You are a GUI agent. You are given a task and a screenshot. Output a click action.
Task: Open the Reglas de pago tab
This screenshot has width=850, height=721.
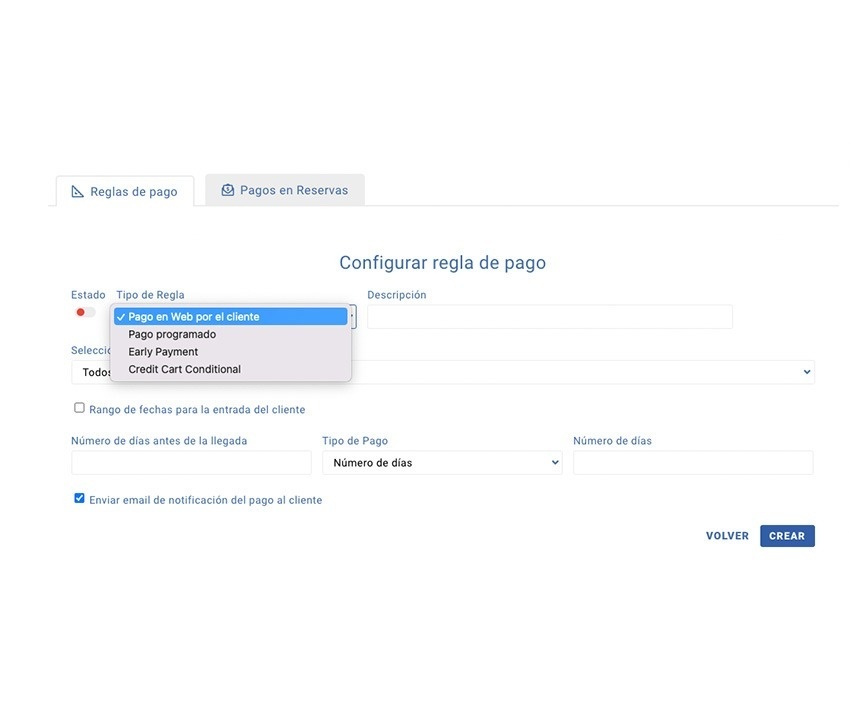[x=125, y=192]
